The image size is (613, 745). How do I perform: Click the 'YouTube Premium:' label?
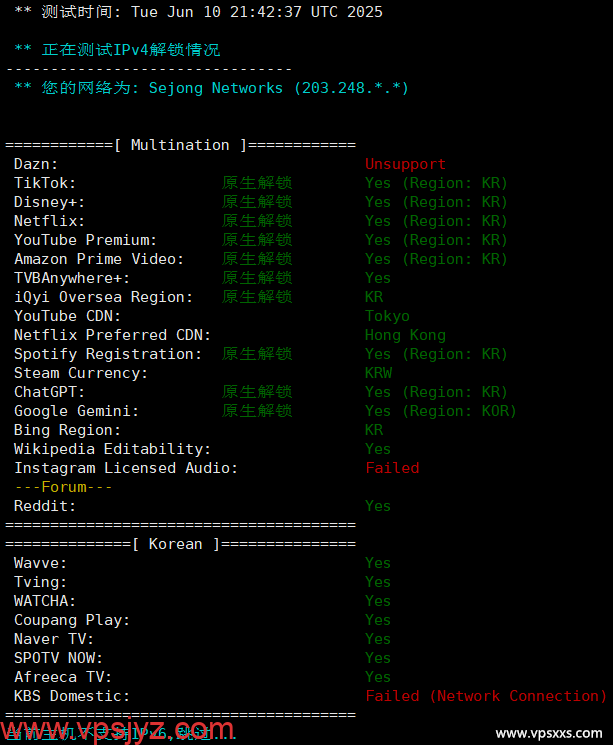86,240
